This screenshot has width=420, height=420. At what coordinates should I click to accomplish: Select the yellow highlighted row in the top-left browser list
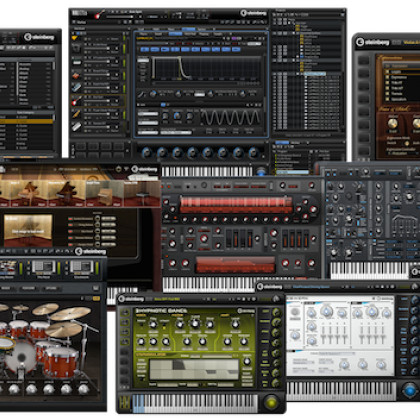(26, 122)
